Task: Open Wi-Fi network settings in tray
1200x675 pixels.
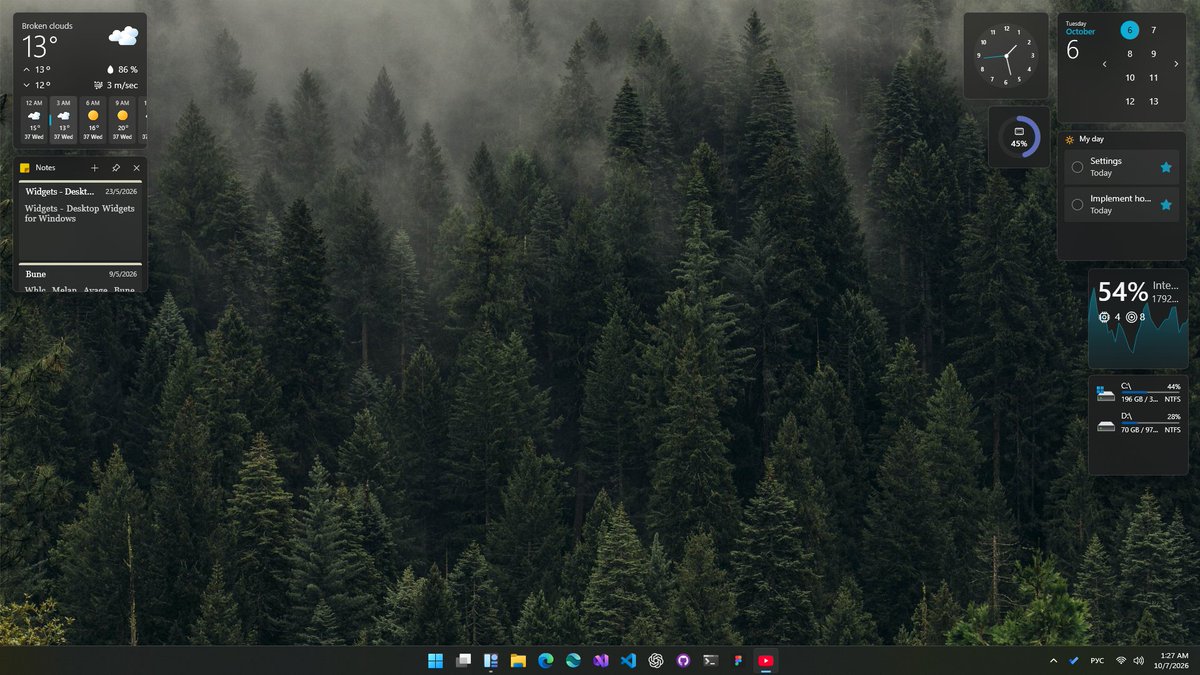Action: pos(1121,661)
